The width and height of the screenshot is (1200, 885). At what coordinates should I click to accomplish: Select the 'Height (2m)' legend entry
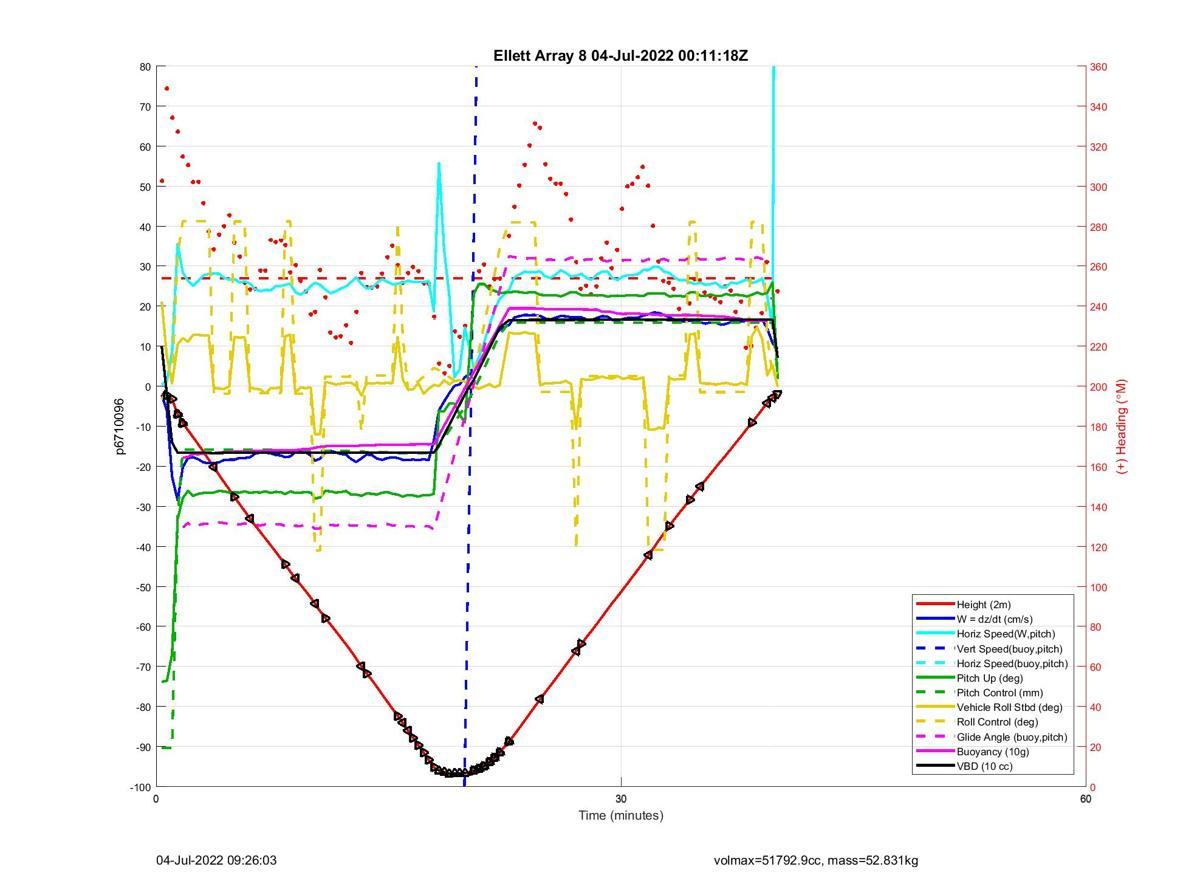pyautogui.click(x=985, y=604)
